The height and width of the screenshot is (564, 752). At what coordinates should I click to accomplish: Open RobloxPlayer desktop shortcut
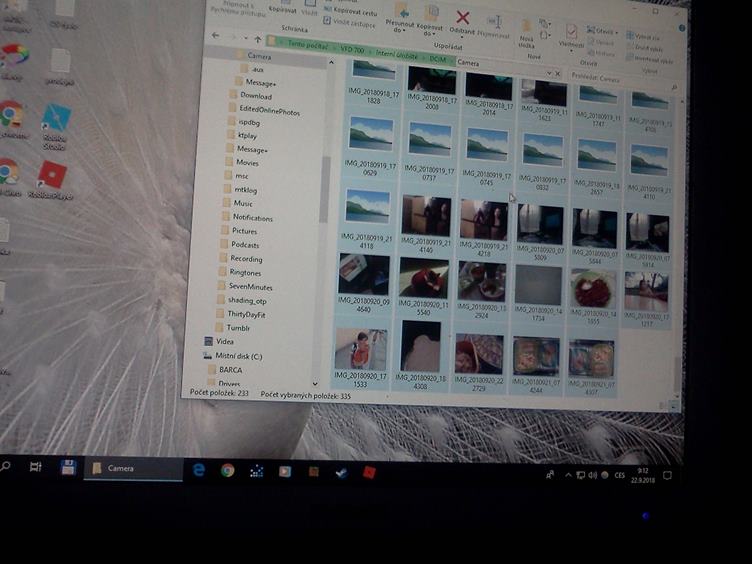51,180
